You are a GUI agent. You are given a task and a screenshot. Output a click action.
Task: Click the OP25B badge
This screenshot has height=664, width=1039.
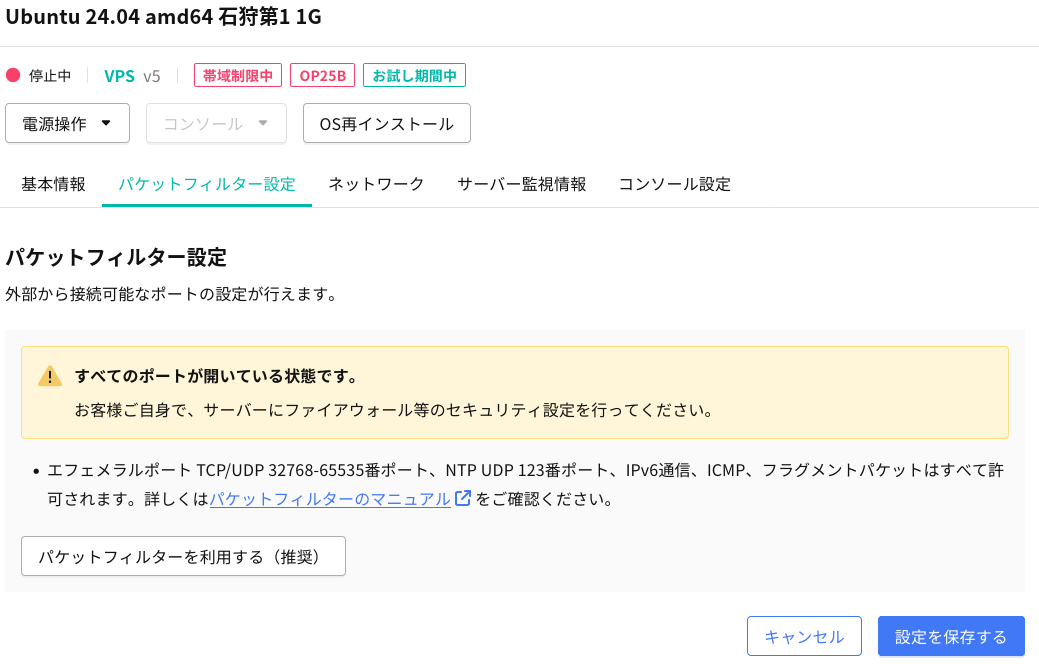tap(322, 74)
